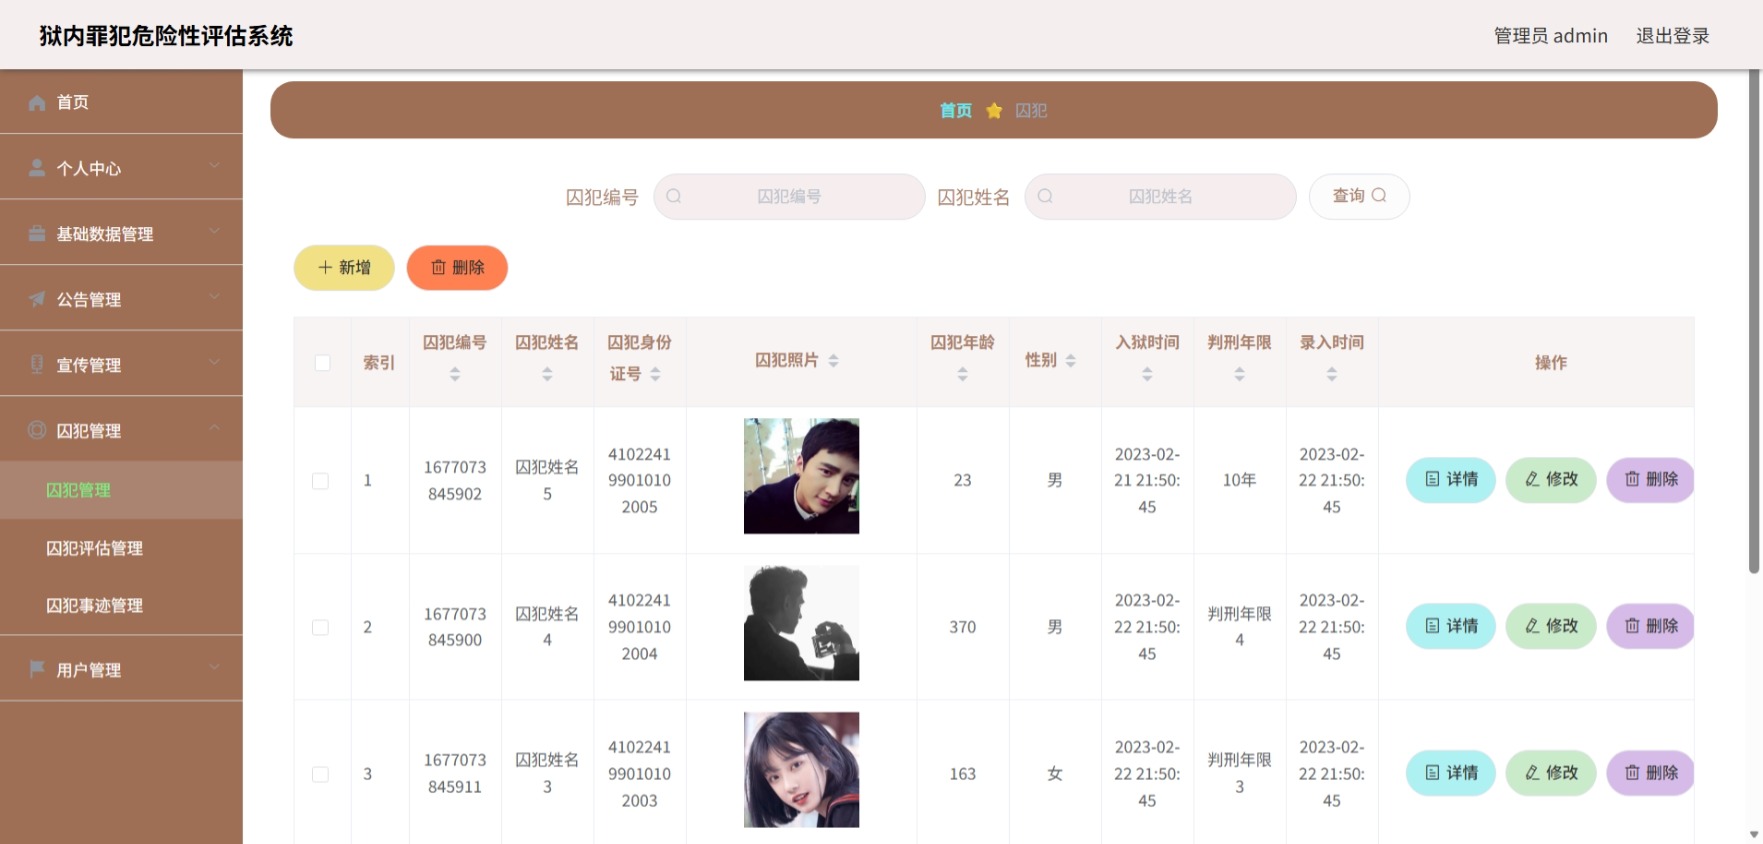The image size is (1763, 844).
Task: Click 删除 for 囚犯姓名4 row
Action: 1651,626
